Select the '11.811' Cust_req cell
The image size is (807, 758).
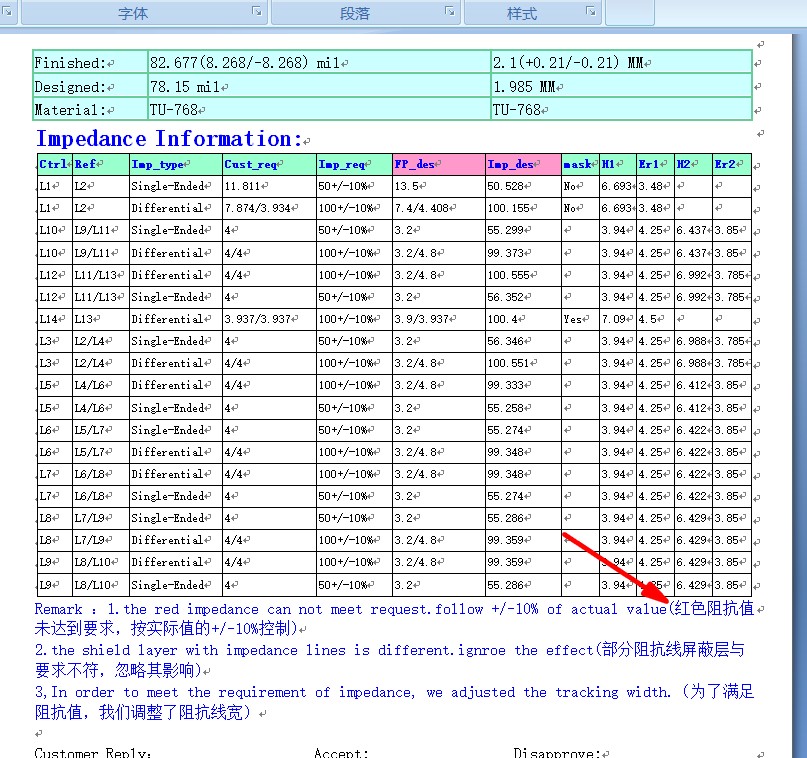[x=270, y=186]
